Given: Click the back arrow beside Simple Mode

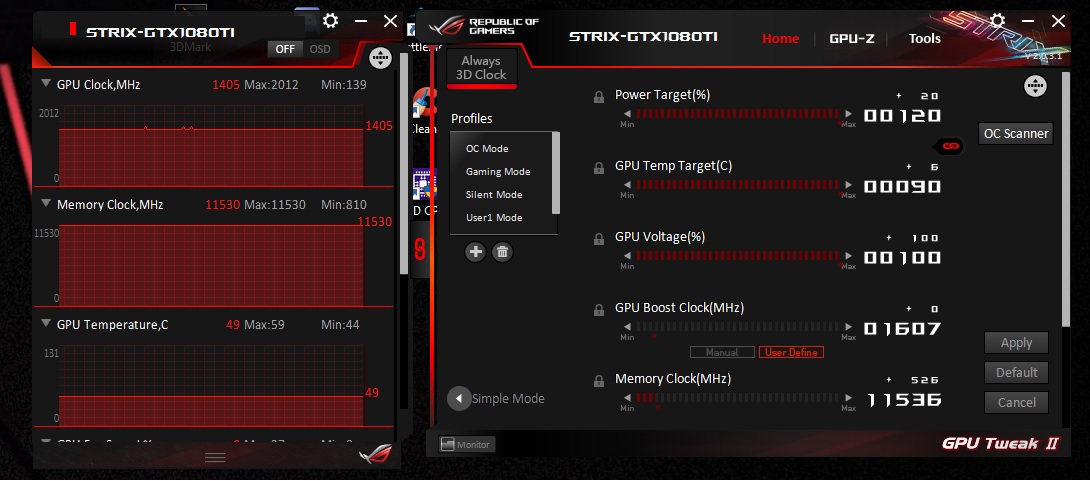Looking at the screenshot, I should (x=458, y=399).
